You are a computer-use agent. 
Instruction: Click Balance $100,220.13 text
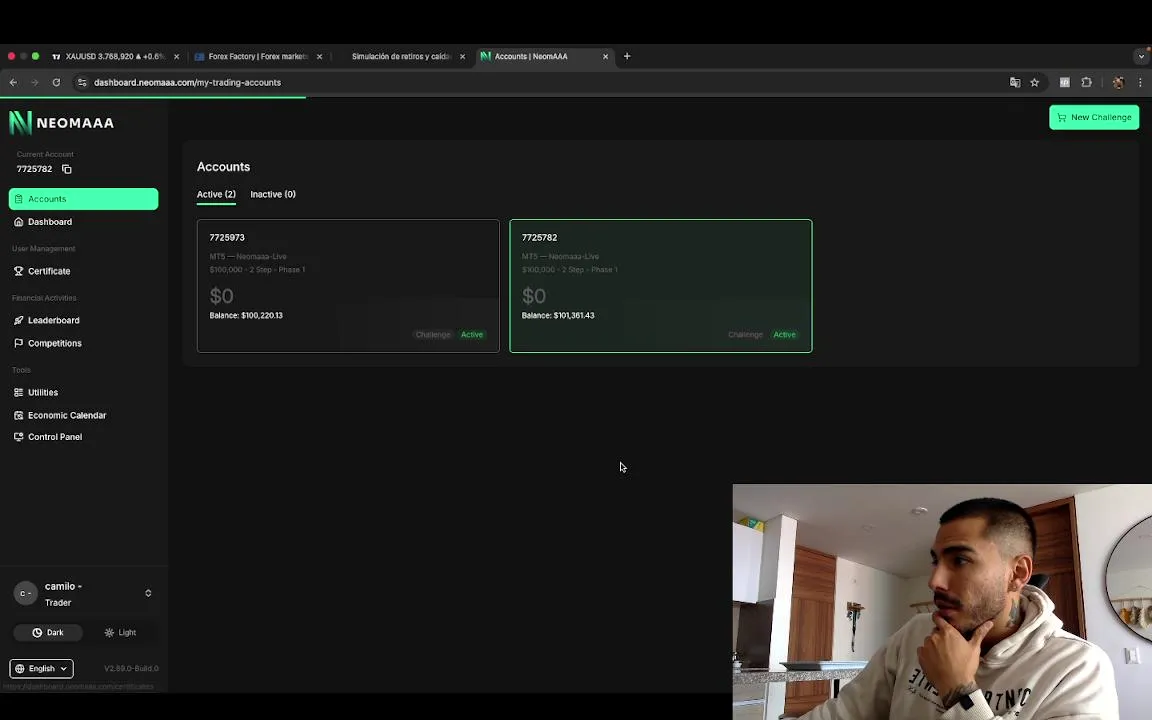coord(245,316)
